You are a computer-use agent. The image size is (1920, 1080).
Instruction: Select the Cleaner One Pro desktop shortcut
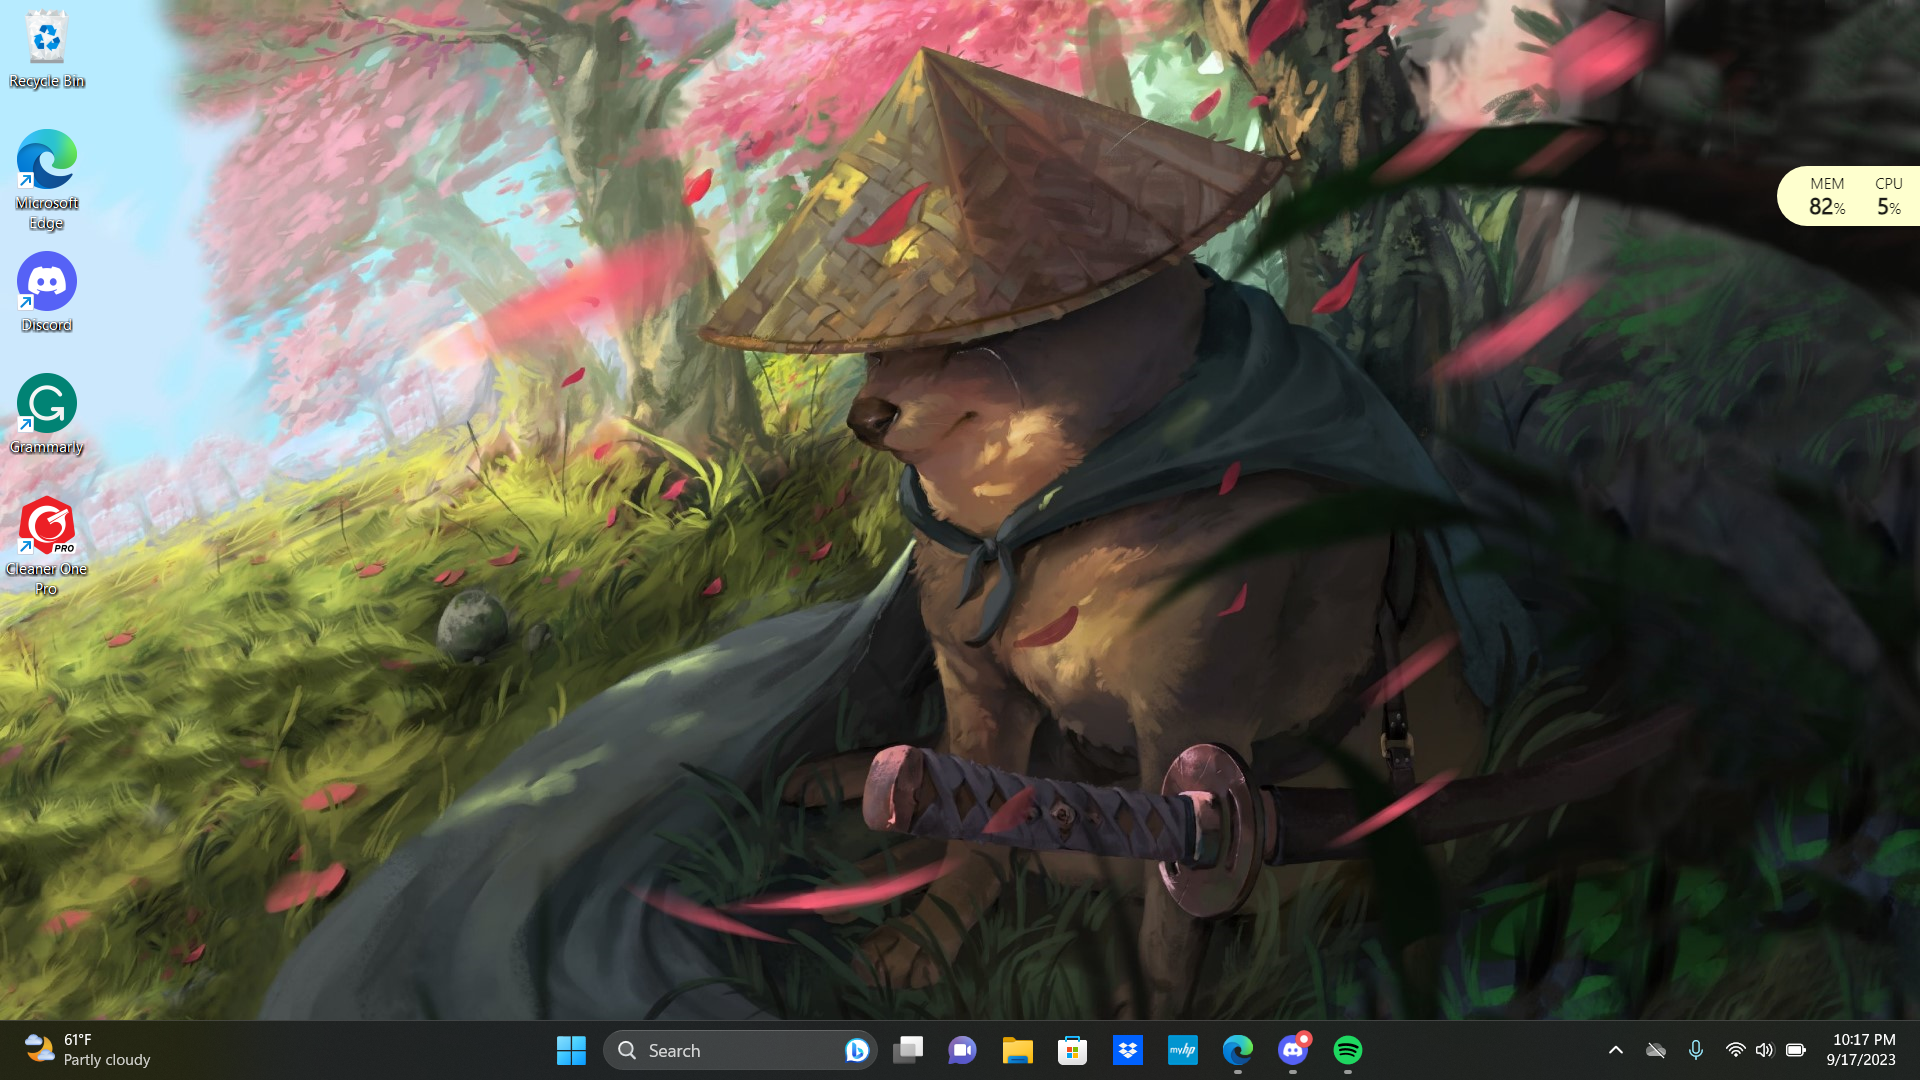(47, 546)
